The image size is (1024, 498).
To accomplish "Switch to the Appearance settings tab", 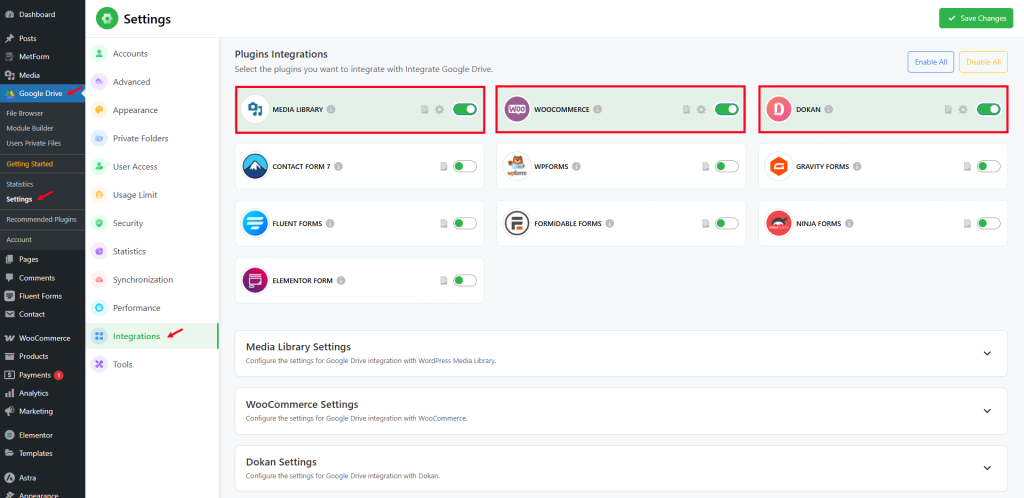I will click(x=152, y=110).
